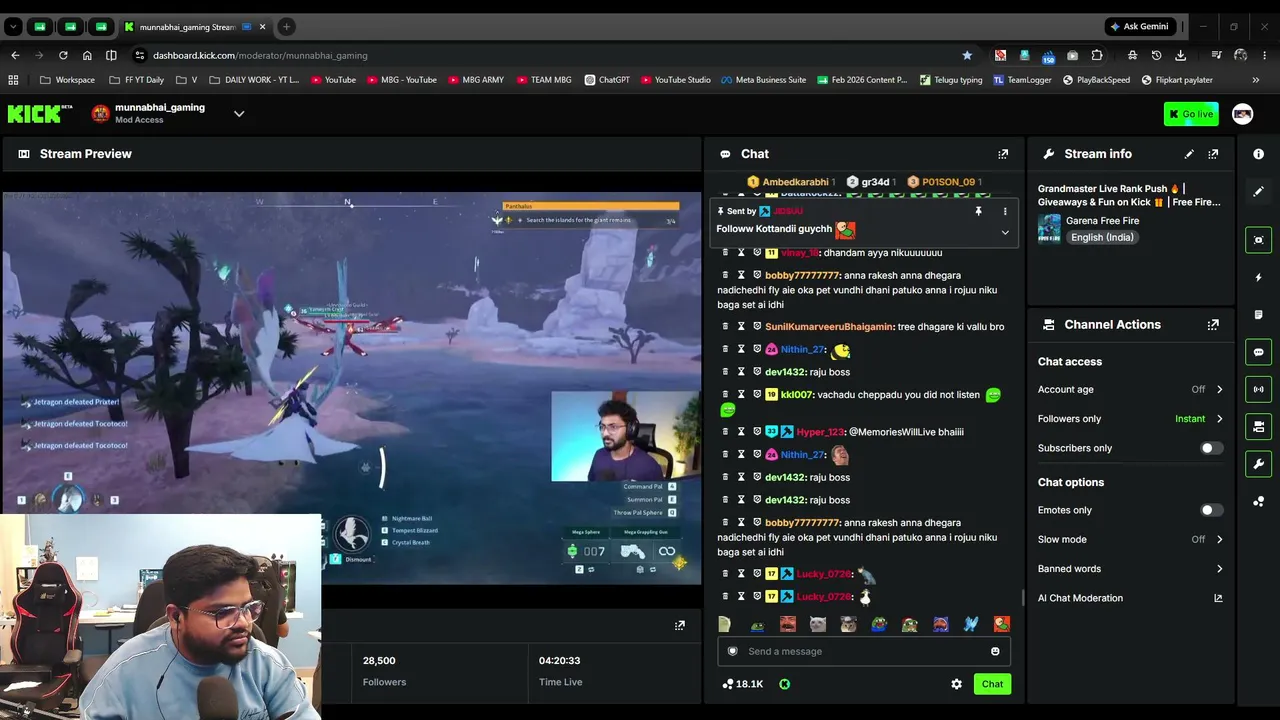Screen dimensions: 1280x720
Task: Click the 18.1K points balance
Action: point(742,684)
